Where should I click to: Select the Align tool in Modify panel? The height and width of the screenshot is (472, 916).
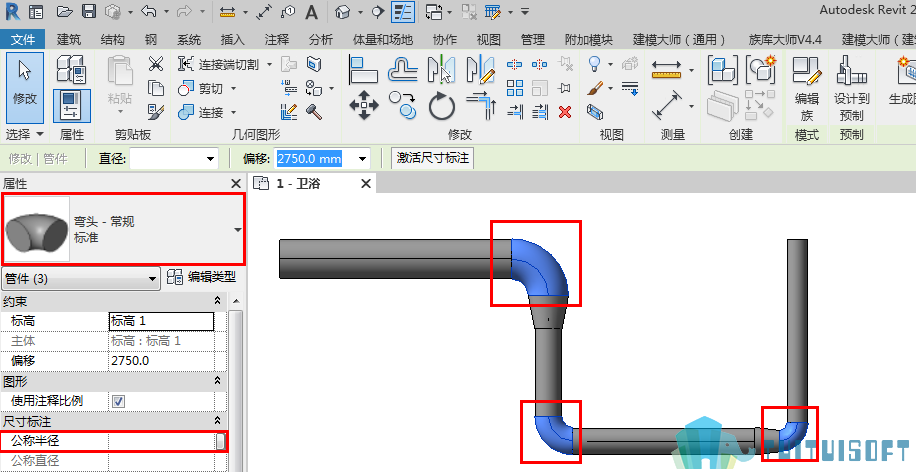tap(363, 70)
